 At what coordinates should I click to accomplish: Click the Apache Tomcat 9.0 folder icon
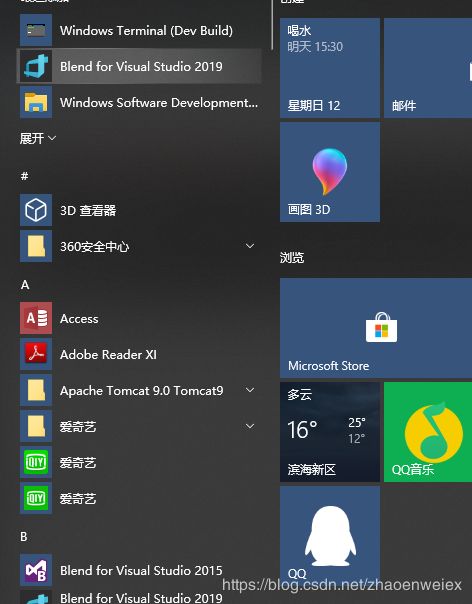click(36, 390)
